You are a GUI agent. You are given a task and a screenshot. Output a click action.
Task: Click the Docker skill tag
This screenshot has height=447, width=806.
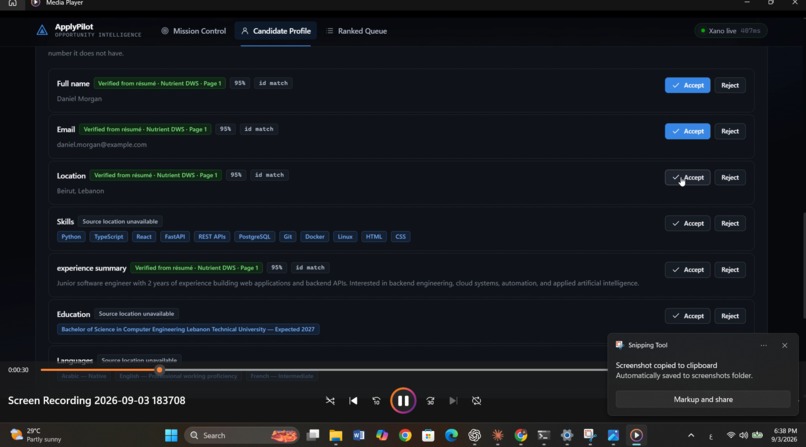tap(315, 237)
